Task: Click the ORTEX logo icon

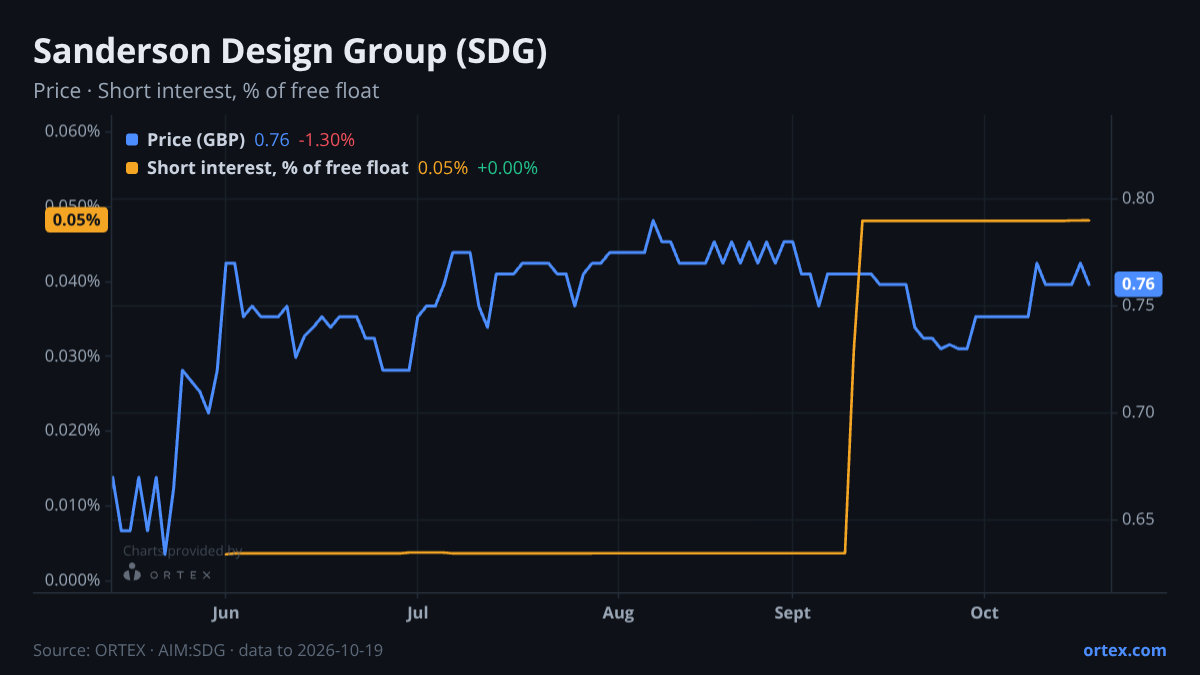Action: [132, 573]
